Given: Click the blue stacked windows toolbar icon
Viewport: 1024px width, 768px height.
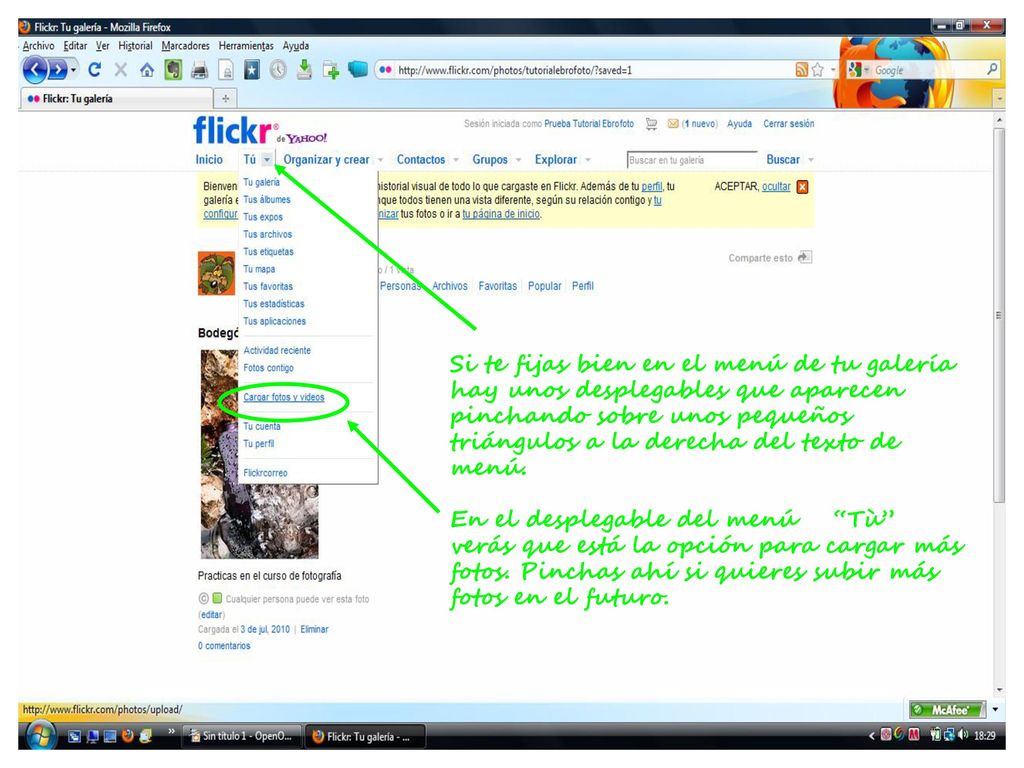Looking at the screenshot, I should 358,69.
